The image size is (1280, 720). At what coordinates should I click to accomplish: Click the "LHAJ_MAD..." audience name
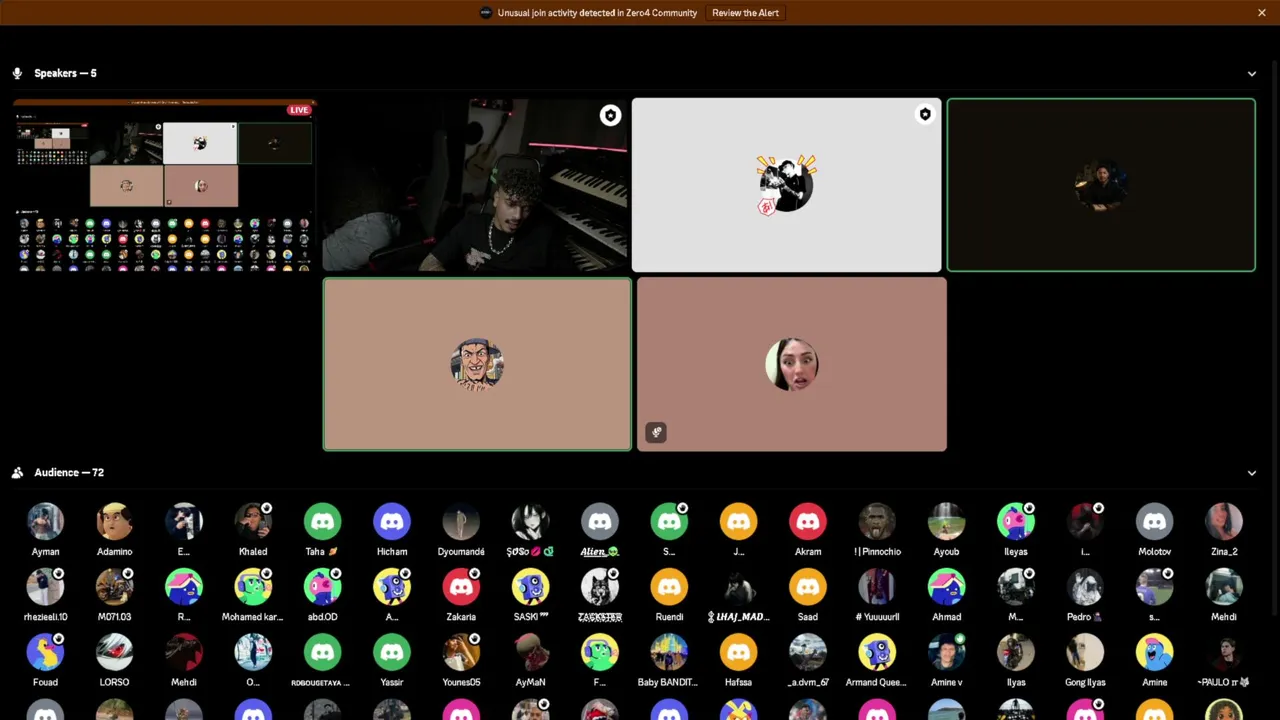point(739,617)
